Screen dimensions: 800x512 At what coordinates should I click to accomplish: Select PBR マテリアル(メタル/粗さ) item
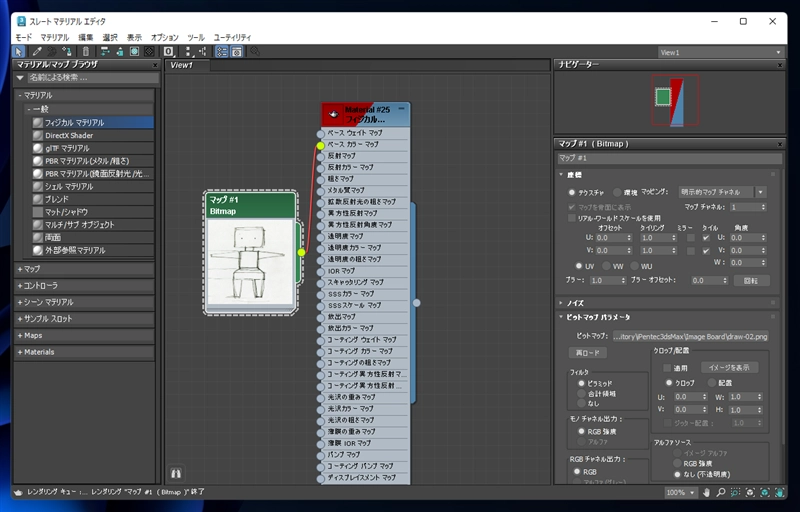(x=92, y=161)
